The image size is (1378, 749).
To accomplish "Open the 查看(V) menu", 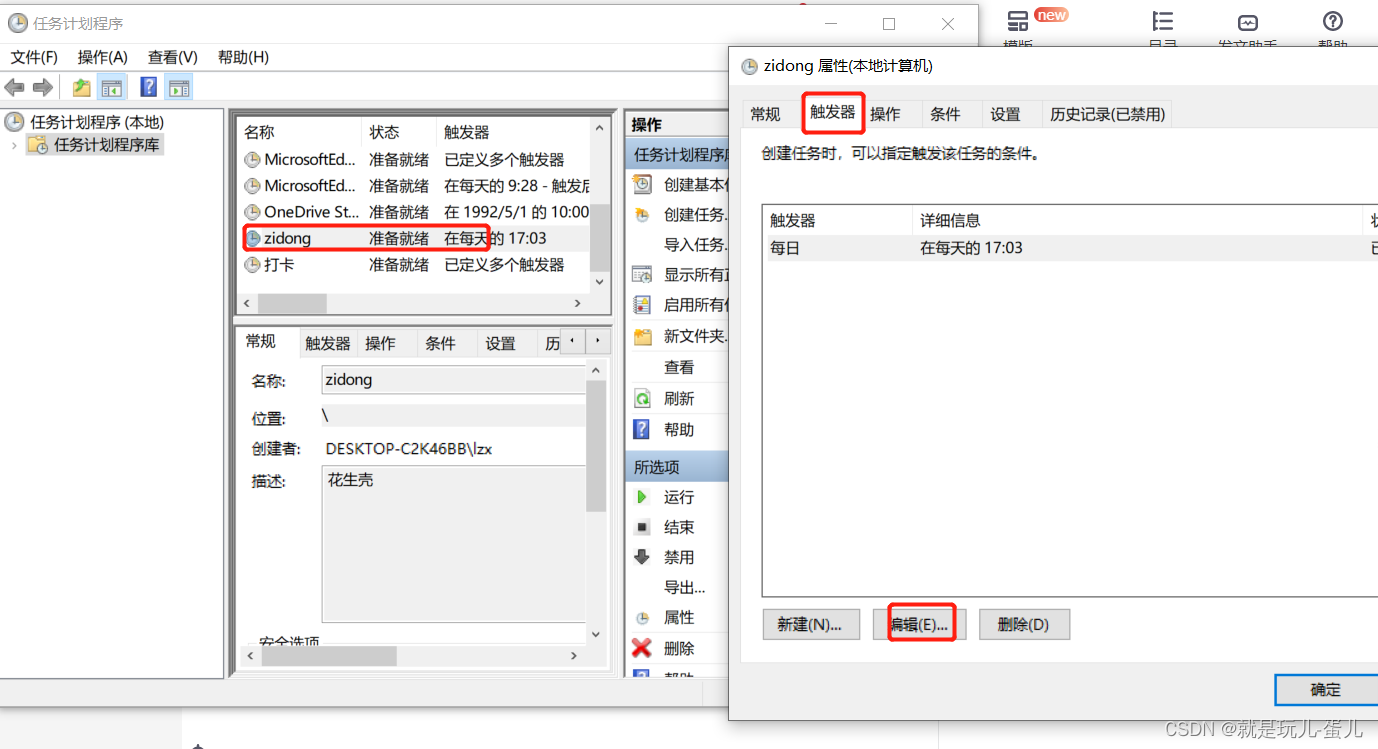I will (173, 57).
